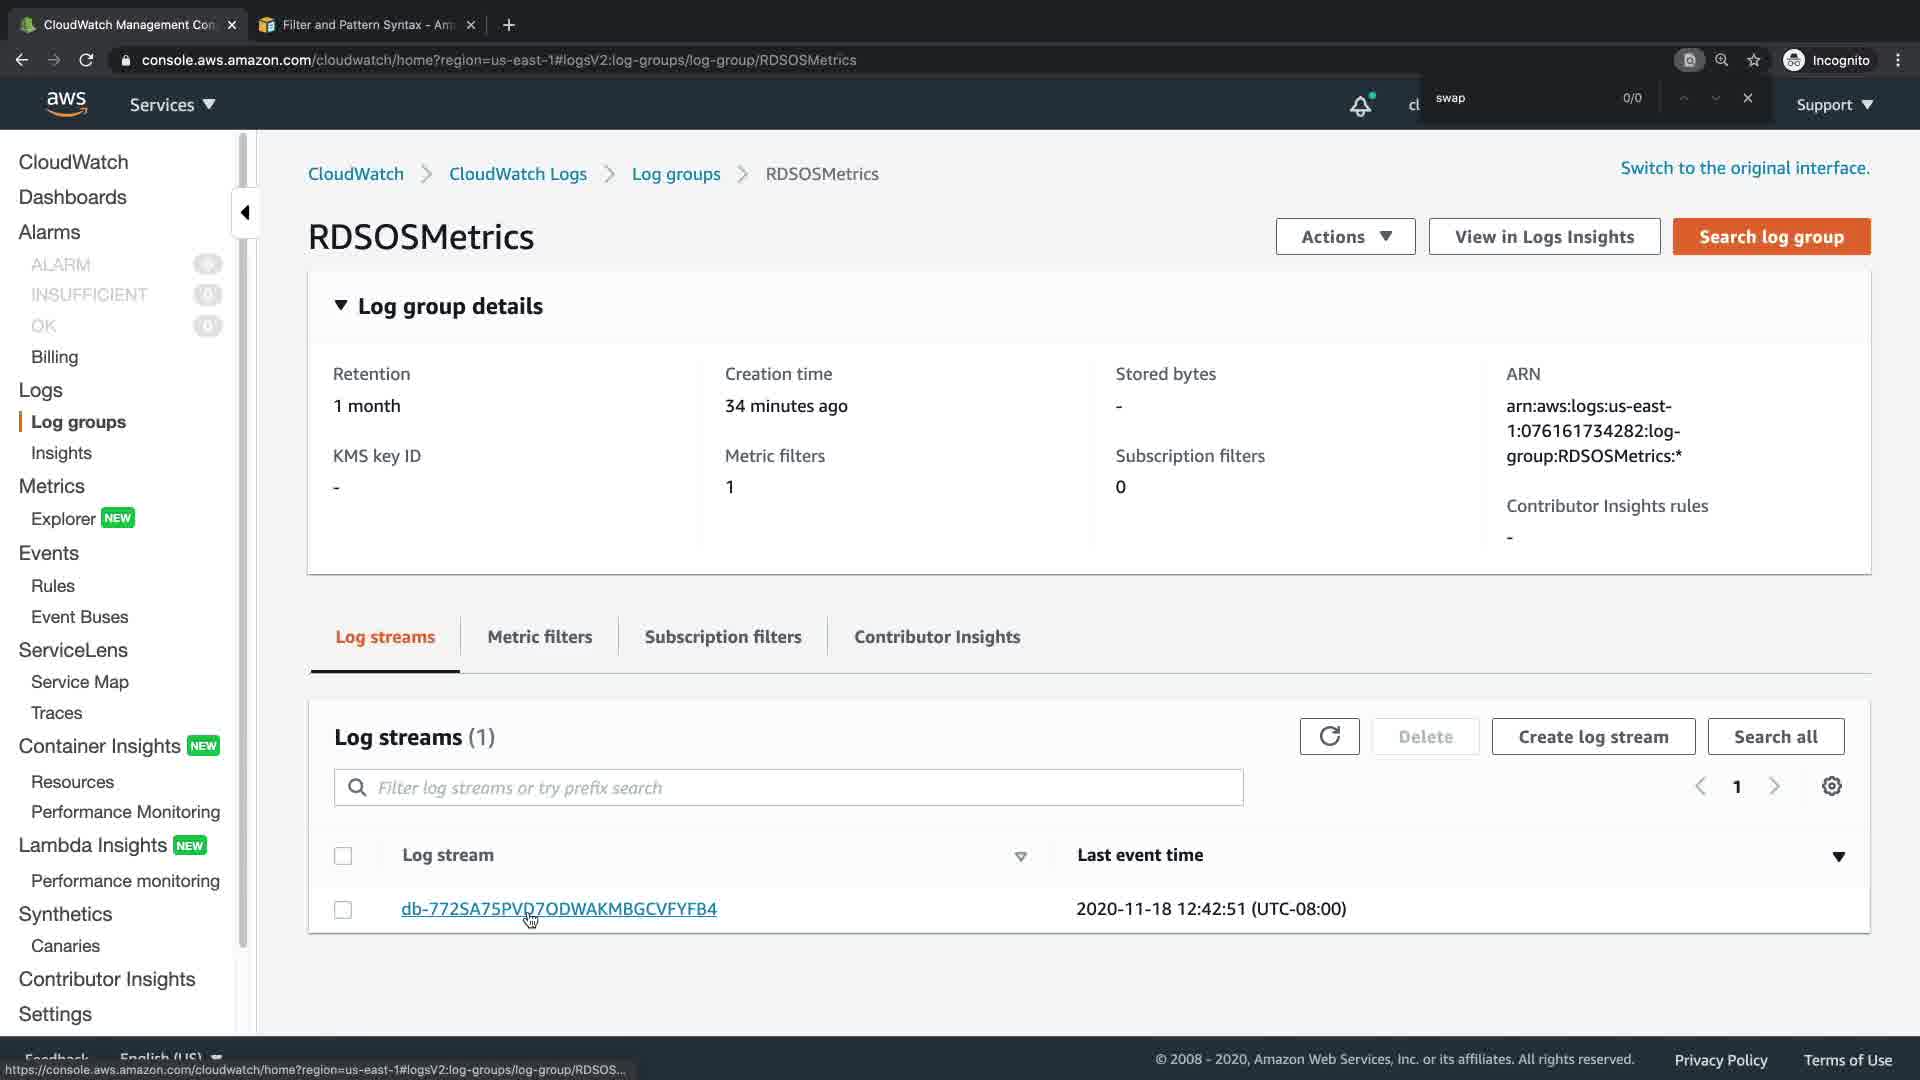The height and width of the screenshot is (1080, 1920).
Task: Click the Search log group button
Action: (x=1771, y=237)
